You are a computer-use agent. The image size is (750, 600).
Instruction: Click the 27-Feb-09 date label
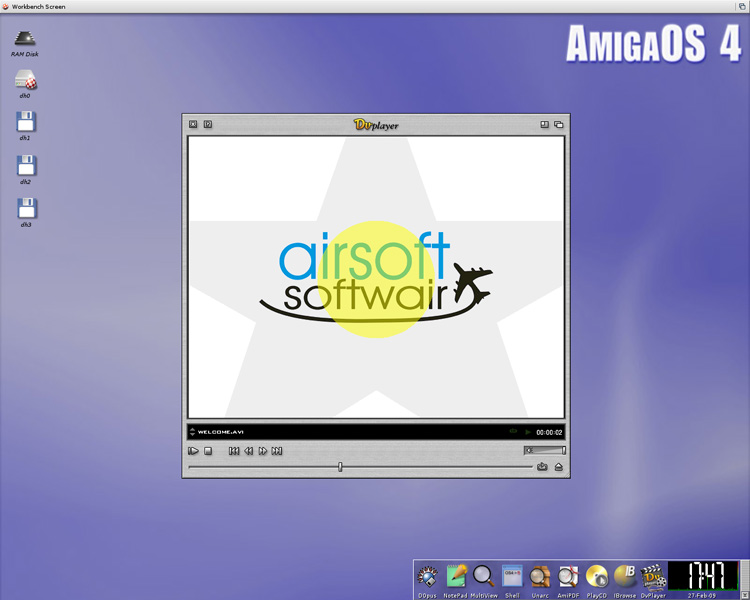702,595
